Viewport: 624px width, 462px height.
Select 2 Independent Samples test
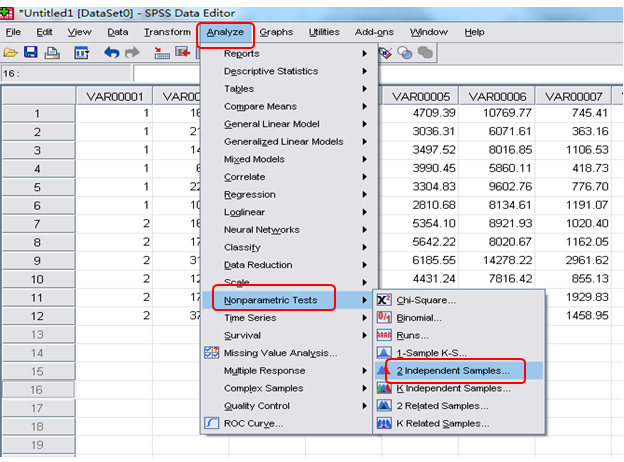[461, 370]
